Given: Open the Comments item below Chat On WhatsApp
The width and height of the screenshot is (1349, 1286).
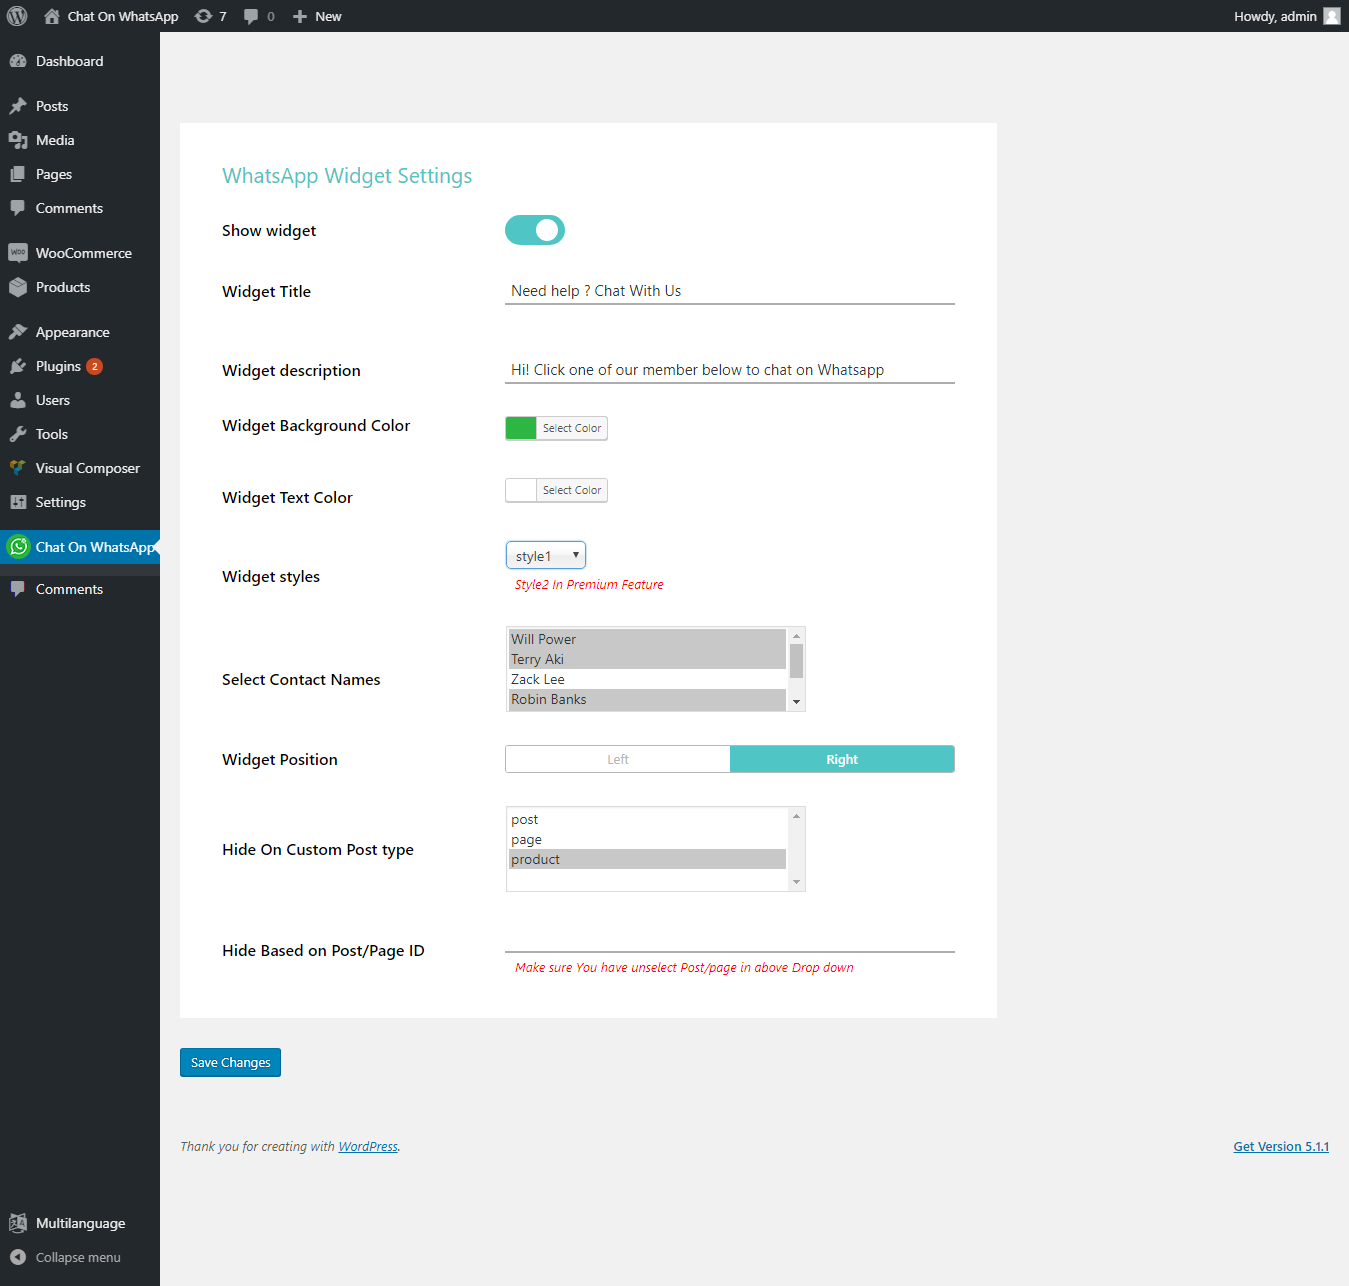Looking at the screenshot, I should 80,589.
